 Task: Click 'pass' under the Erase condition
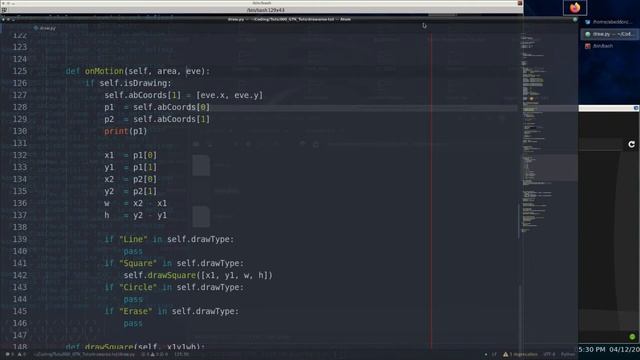coord(133,324)
